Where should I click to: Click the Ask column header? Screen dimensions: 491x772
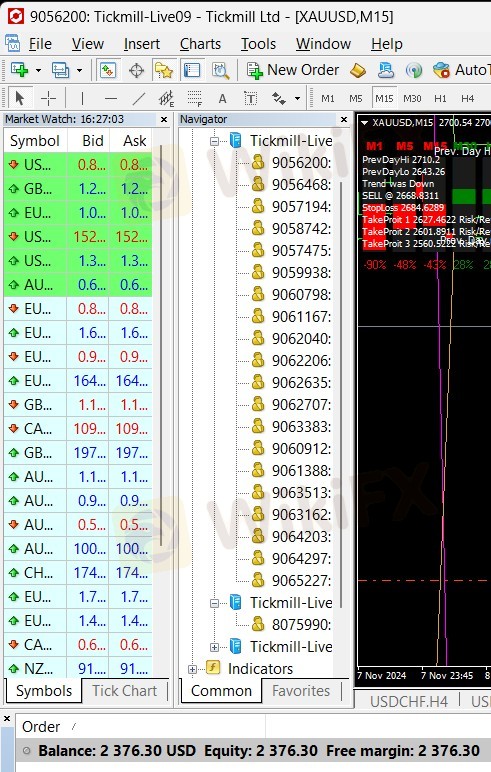[131, 141]
